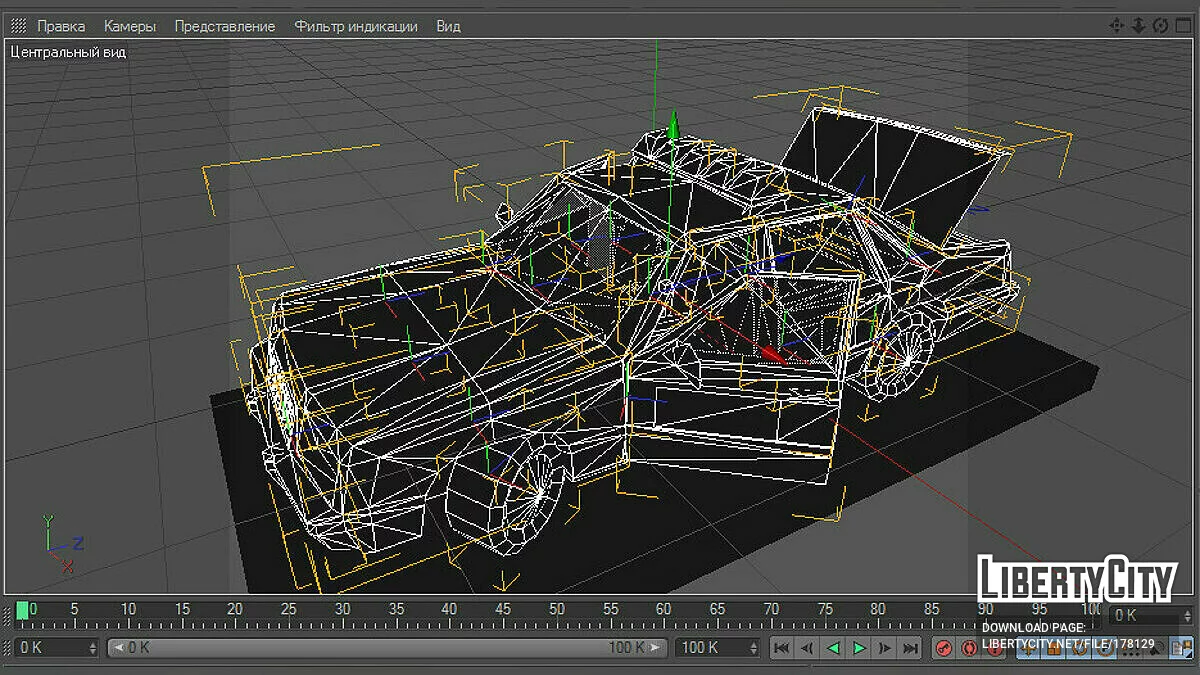Open the Представление viewport menu
Image resolution: width=1200 pixels, height=675 pixels.
coord(225,26)
